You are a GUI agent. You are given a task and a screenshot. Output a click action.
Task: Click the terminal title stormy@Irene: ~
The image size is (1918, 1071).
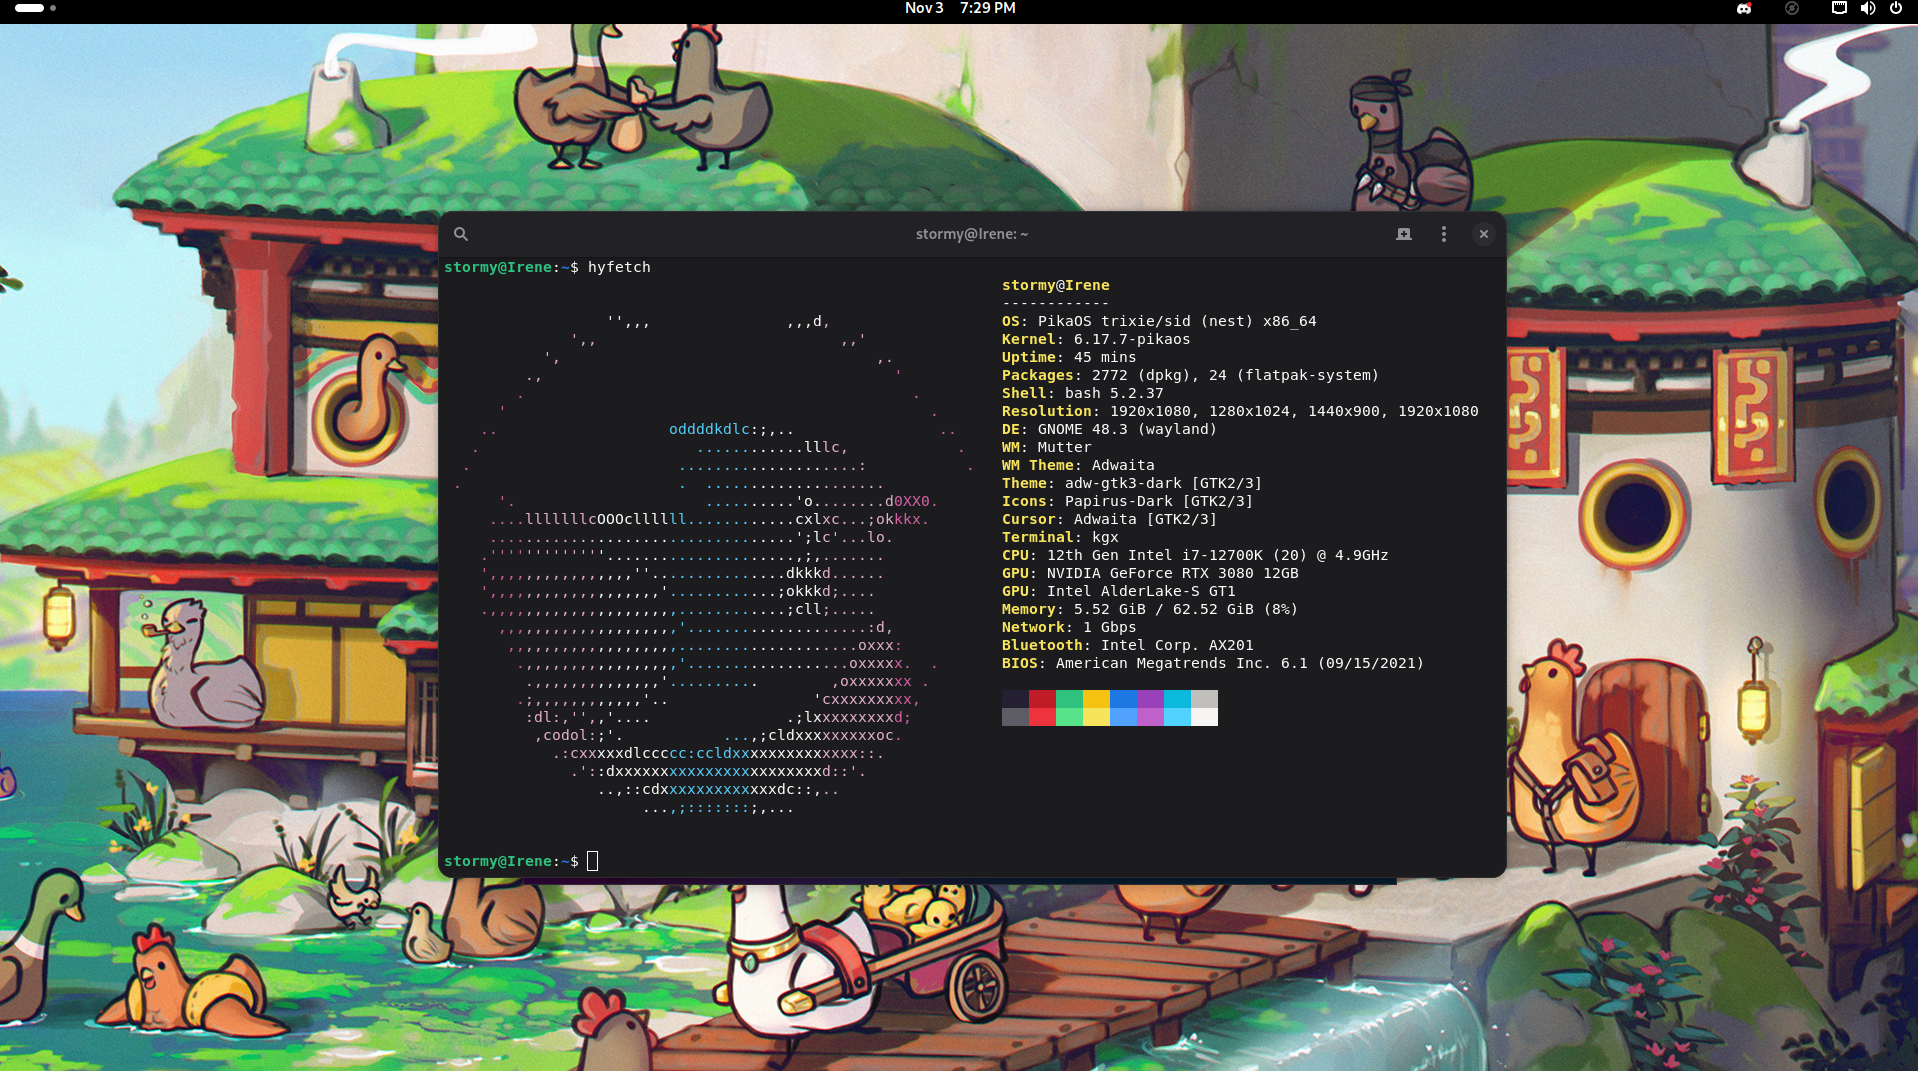click(971, 234)
